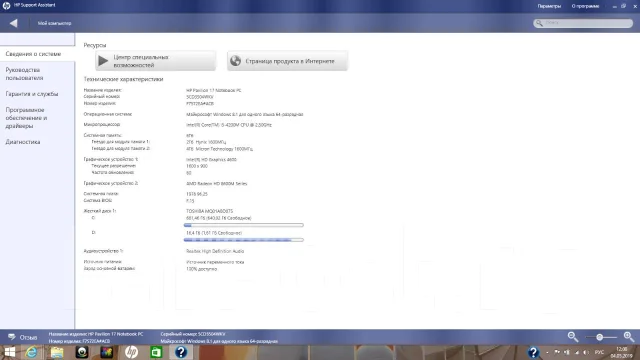640x360 pixels.
Task: Click the AMD Radeon HD 8600M Series value
Action: pyautogui.click(x=216, y=184)
